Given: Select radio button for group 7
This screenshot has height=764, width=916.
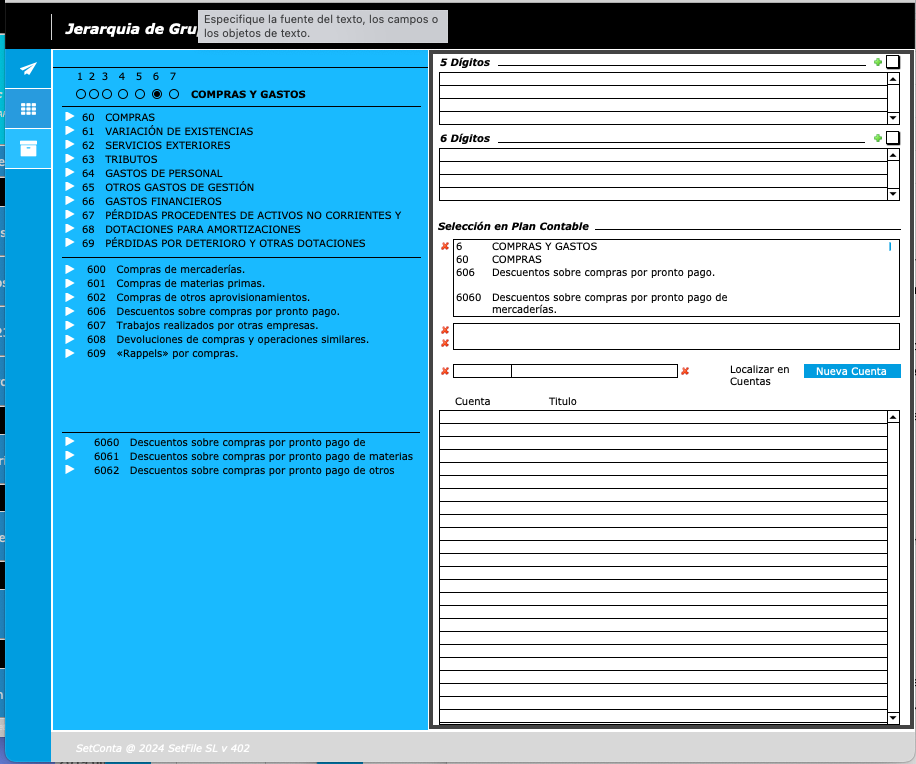Looking at the screenshot, I should [174, 94].
